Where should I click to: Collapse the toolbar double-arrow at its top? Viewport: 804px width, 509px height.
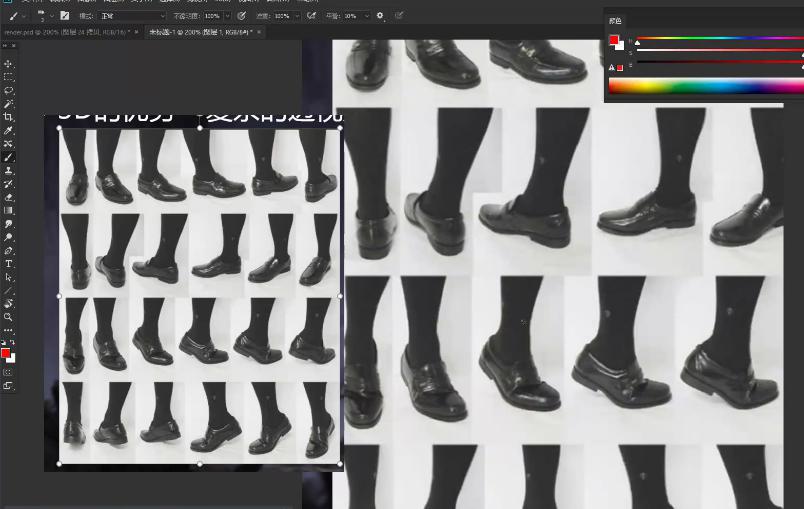pos(6,46)
